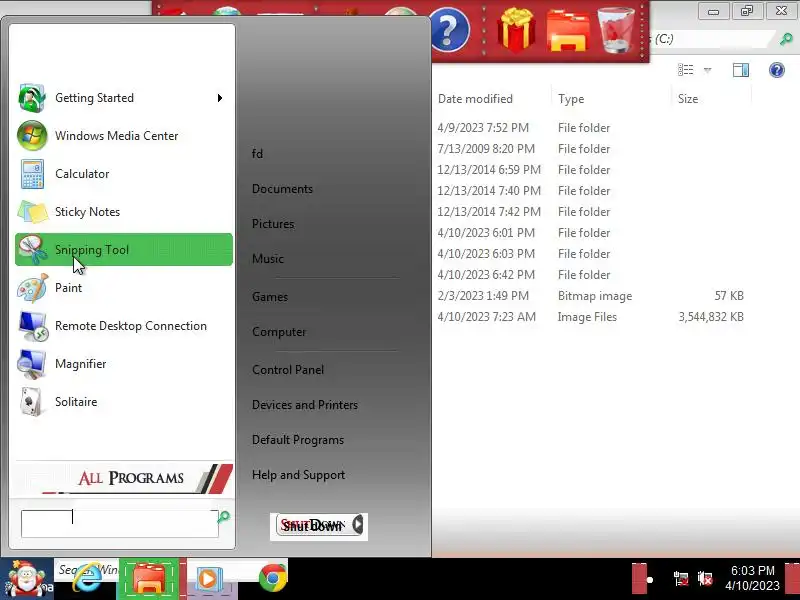This screenshot has height=600, width=800.
Task: Click the Windows Media Center logo icon
Action: tap(32, 136)
